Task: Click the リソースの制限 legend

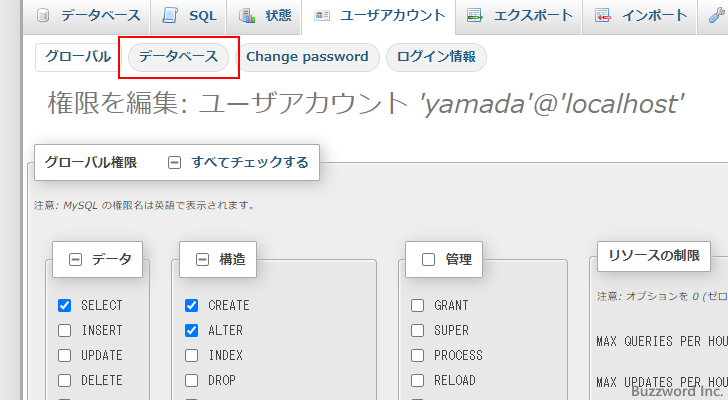Action: [654, 256]
